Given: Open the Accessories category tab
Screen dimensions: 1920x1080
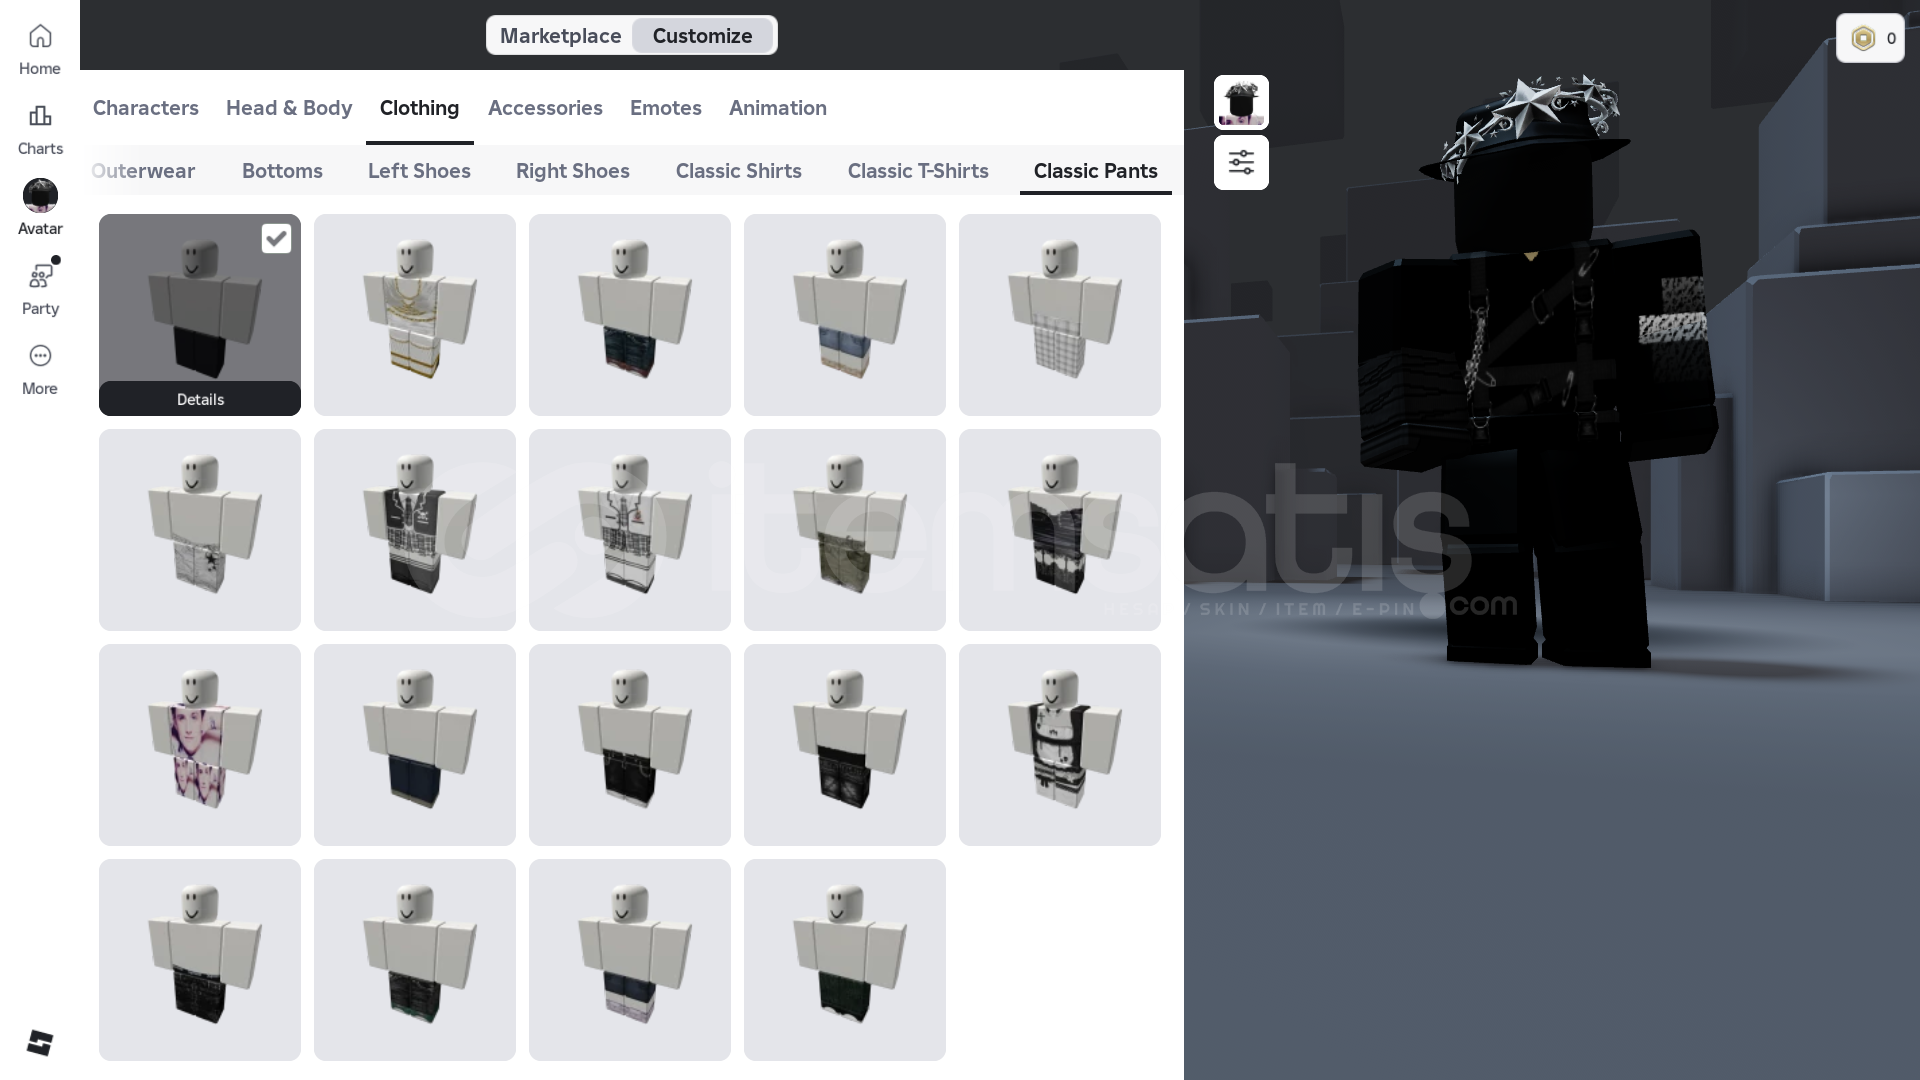Looking at the screenshot, I should [545, 108].
